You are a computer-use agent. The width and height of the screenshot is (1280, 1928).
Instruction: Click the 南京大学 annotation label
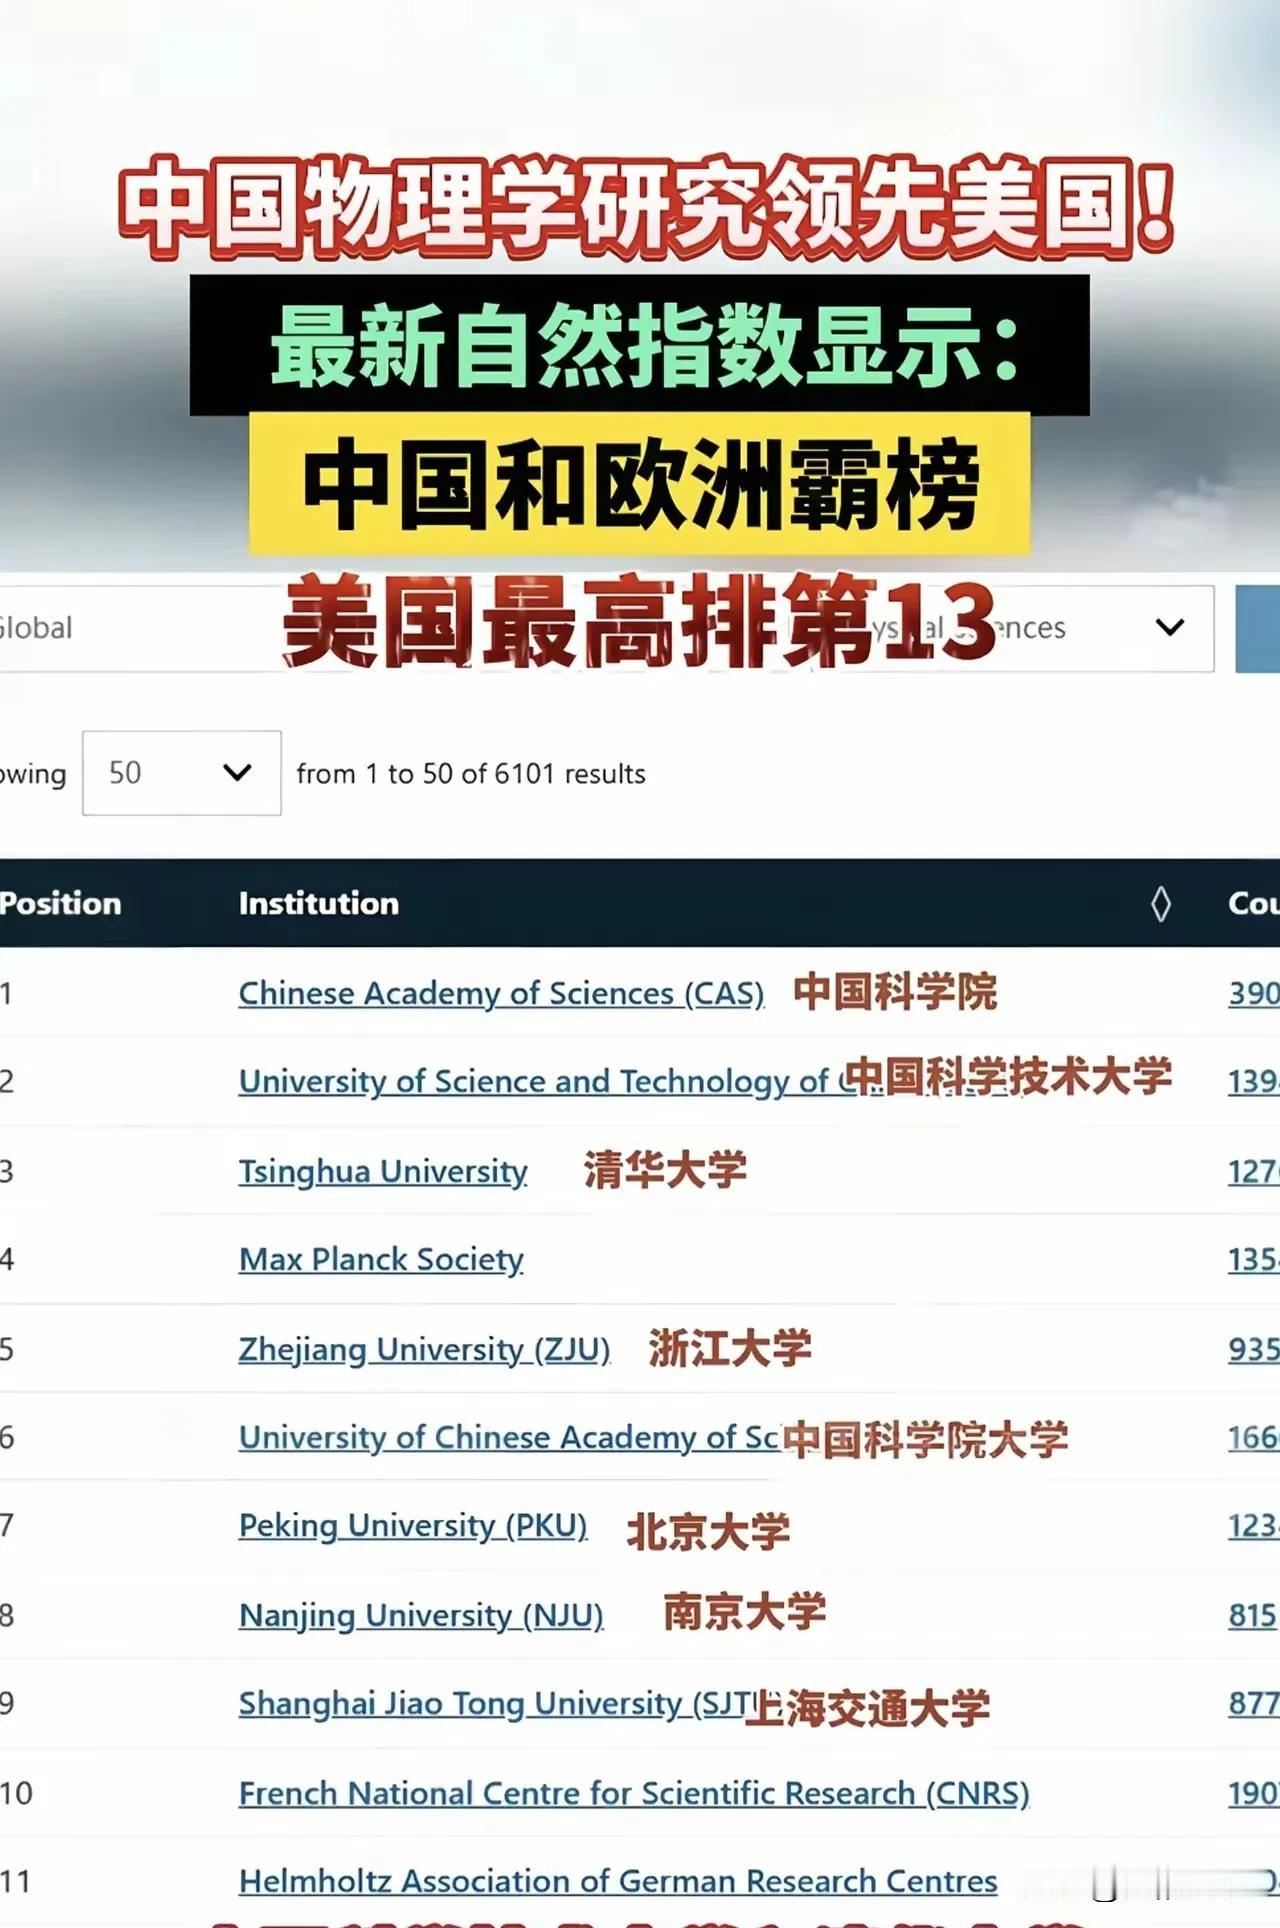pos(745,1611)
